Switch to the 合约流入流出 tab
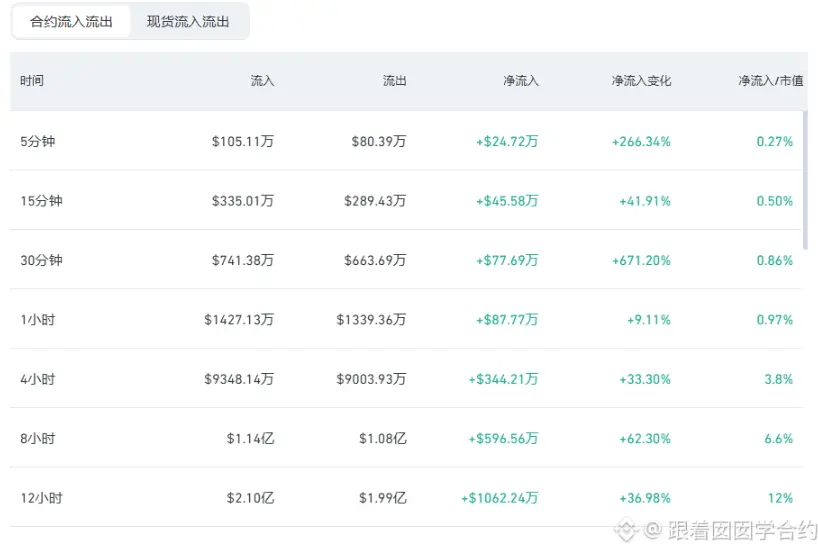 [x=71, y=21]
